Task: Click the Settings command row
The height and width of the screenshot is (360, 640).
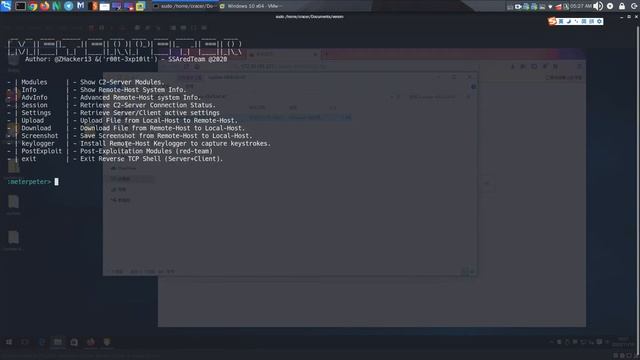Action: 113,113
